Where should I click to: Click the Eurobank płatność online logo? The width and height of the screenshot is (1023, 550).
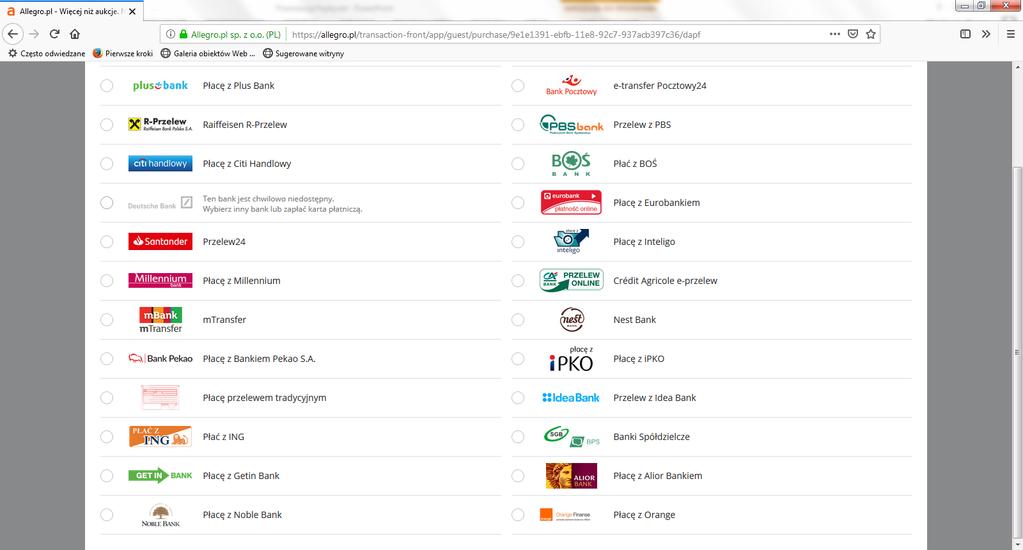571,202
